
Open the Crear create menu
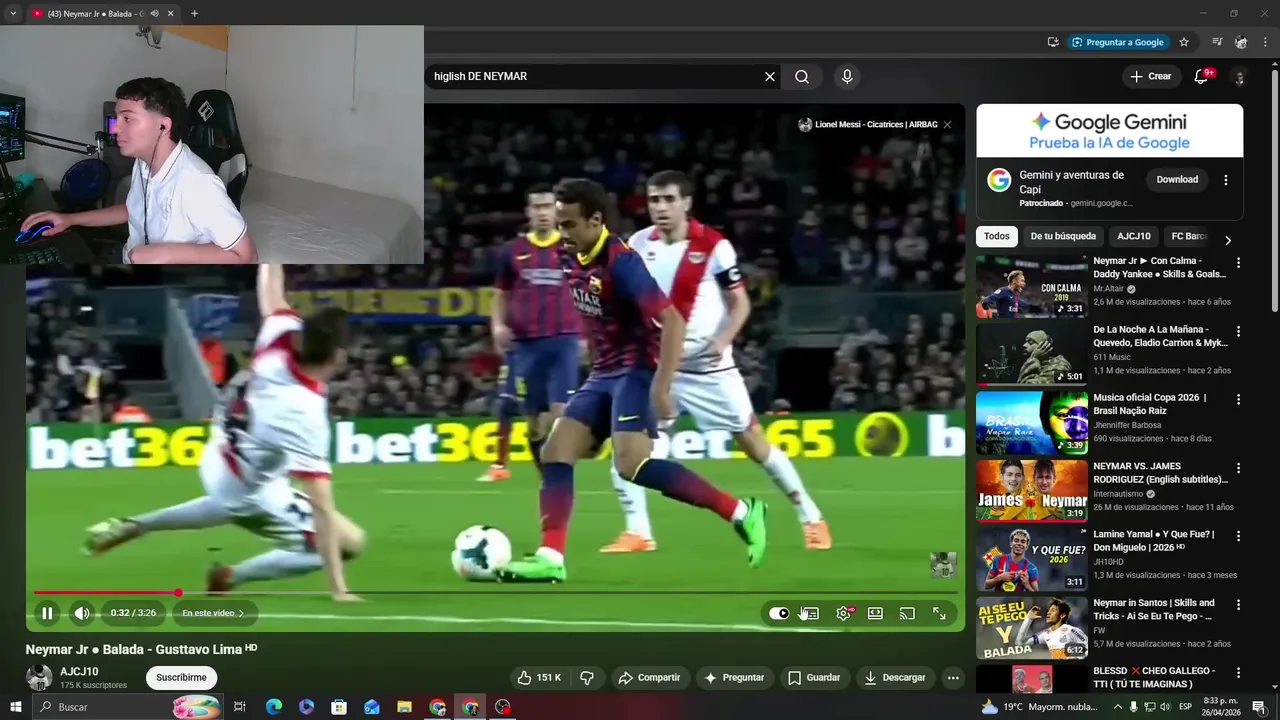pos(1150,76)
